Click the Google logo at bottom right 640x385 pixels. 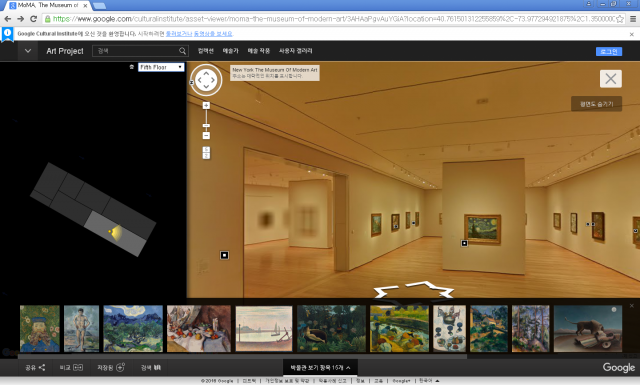pos(619,367)
